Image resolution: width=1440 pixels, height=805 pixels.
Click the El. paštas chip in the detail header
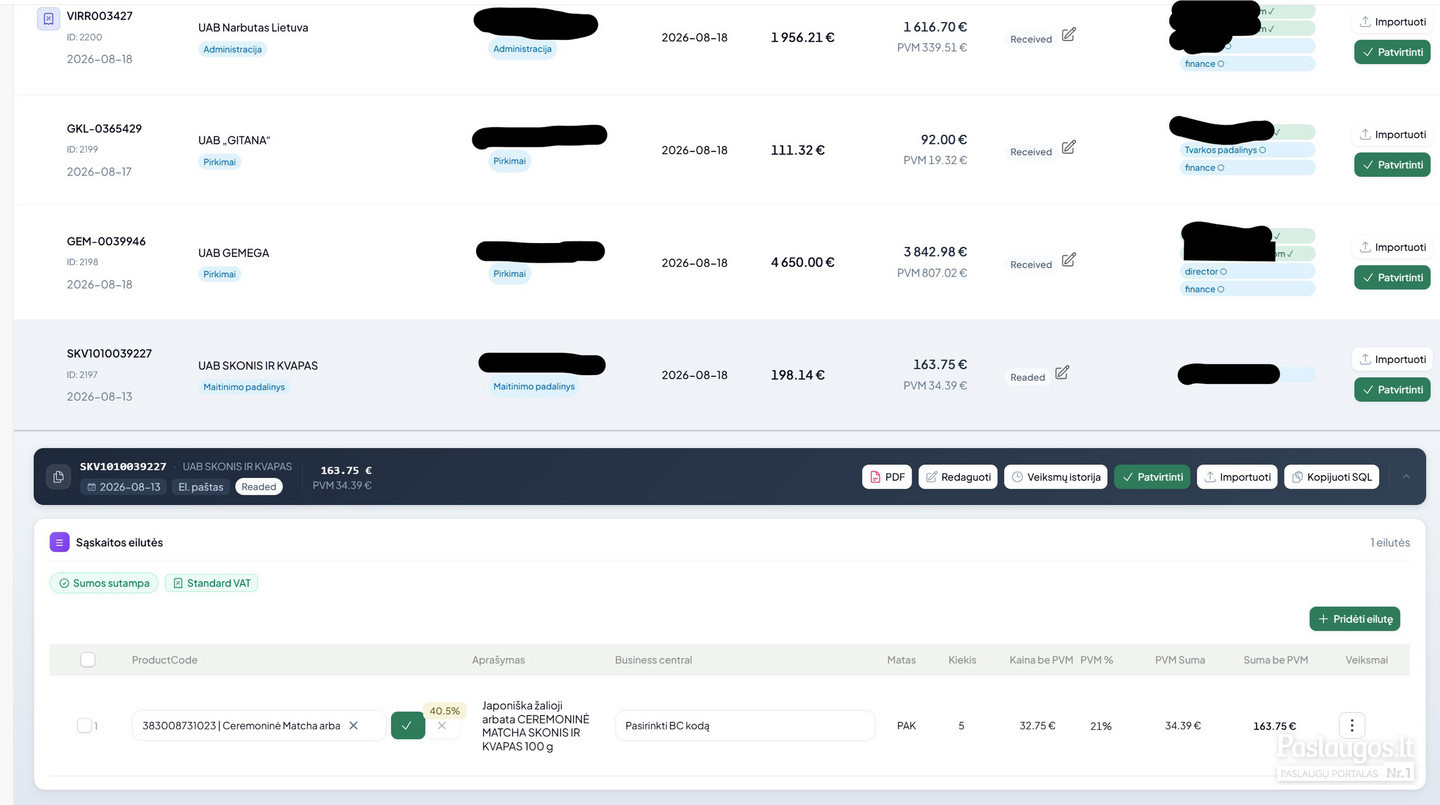pyautogui.click(x=201, y=487)
